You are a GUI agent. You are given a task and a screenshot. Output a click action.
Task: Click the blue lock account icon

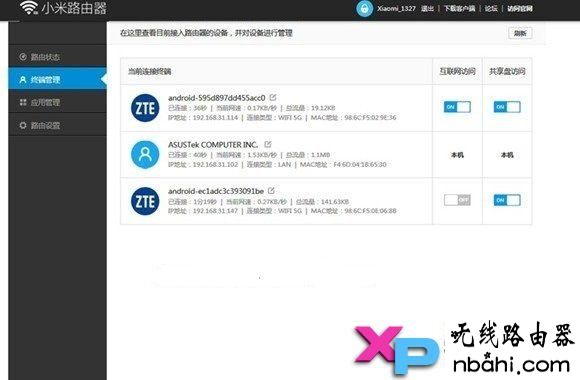364,8
